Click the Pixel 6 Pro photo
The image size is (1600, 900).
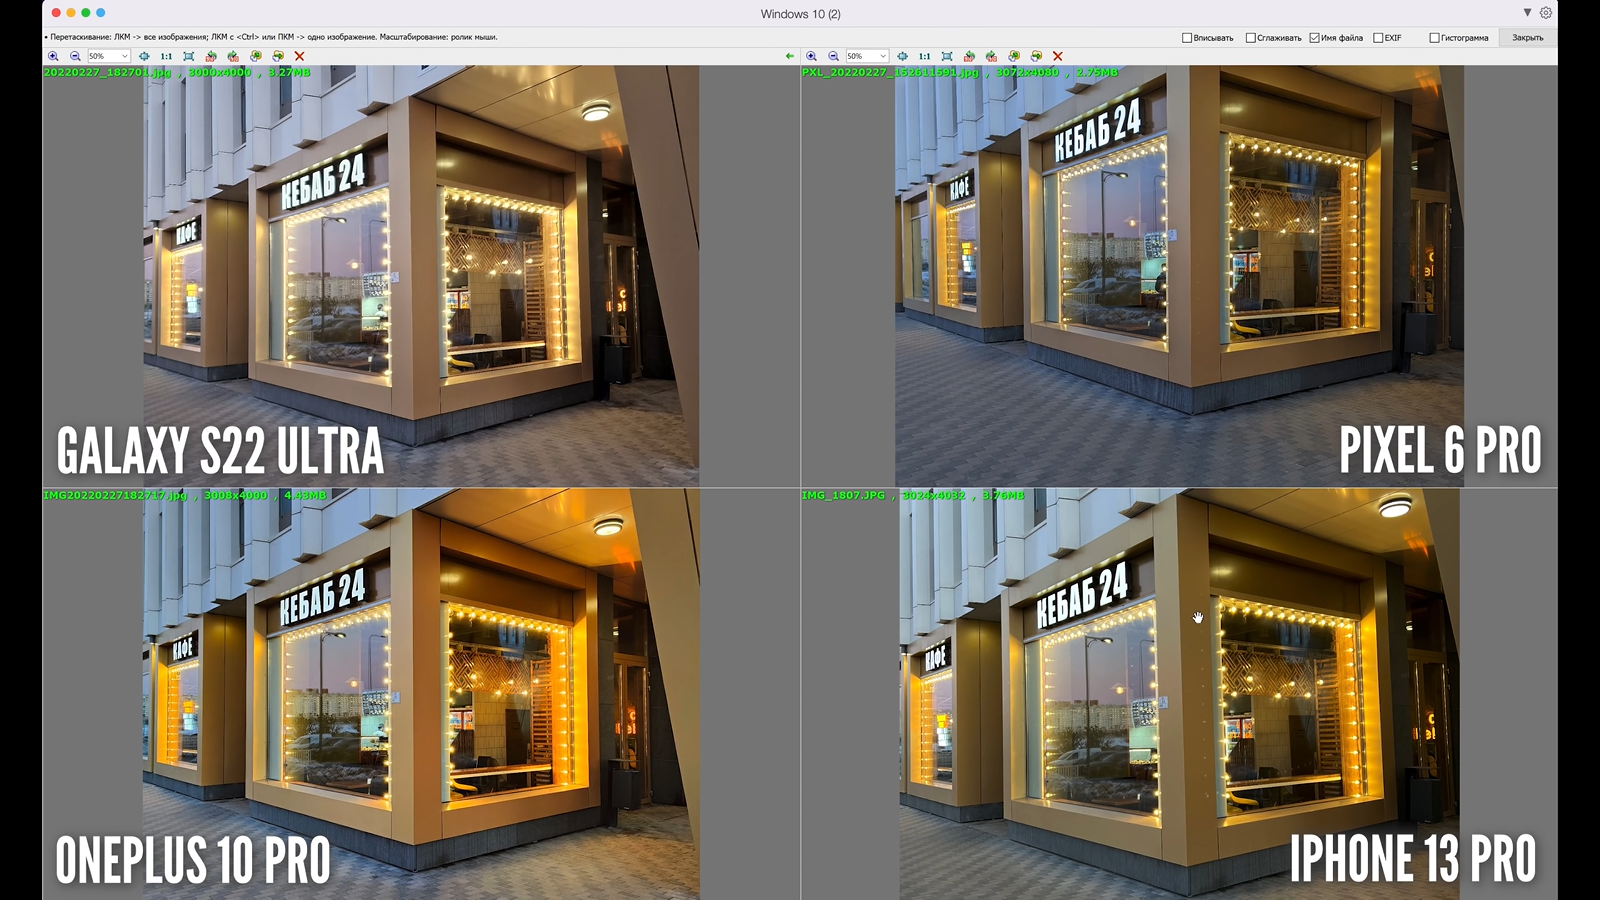tap(1179, 276)
